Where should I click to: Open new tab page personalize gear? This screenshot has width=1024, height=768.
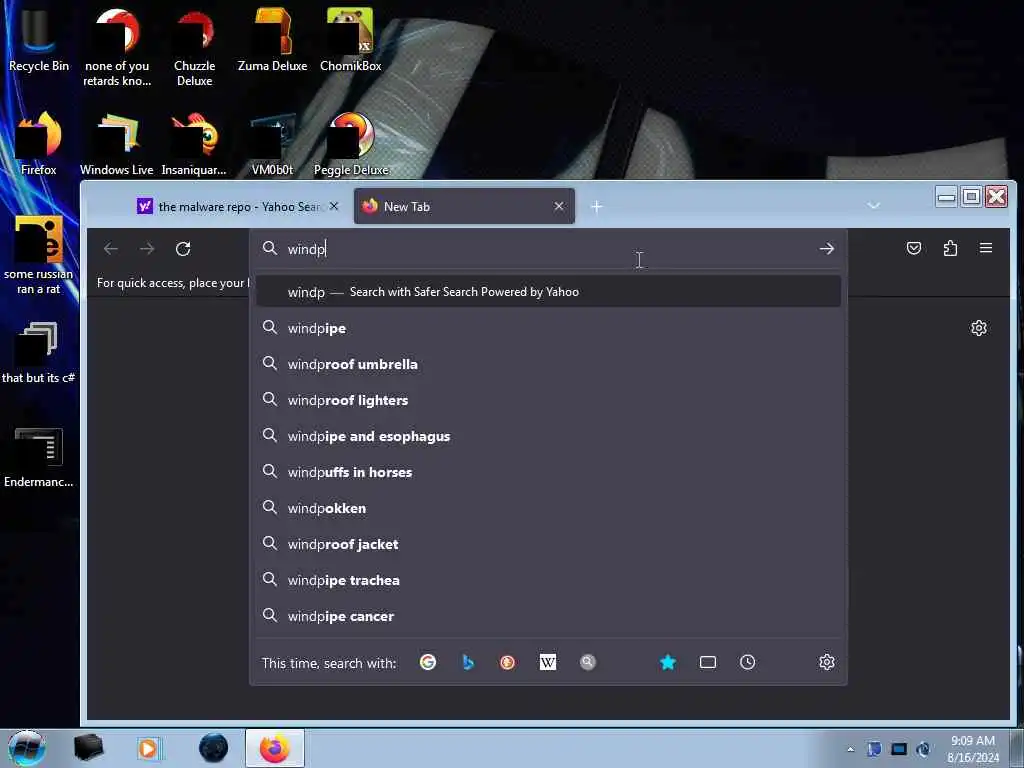point(978,328)
